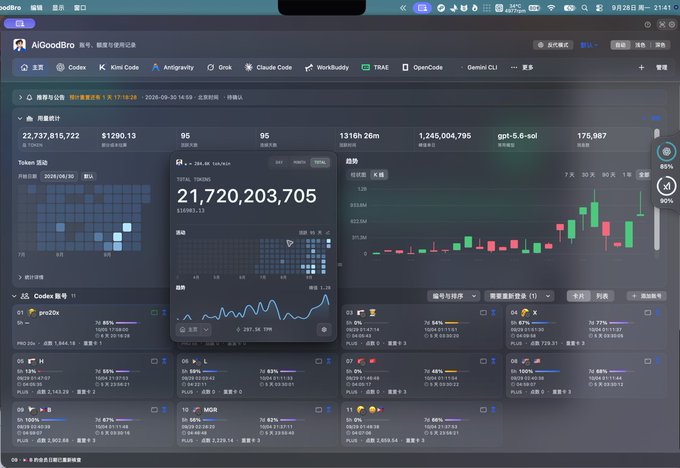Go to the 主页 home tab
This screenshot has width=680, height=468.
tap(32, 67)
